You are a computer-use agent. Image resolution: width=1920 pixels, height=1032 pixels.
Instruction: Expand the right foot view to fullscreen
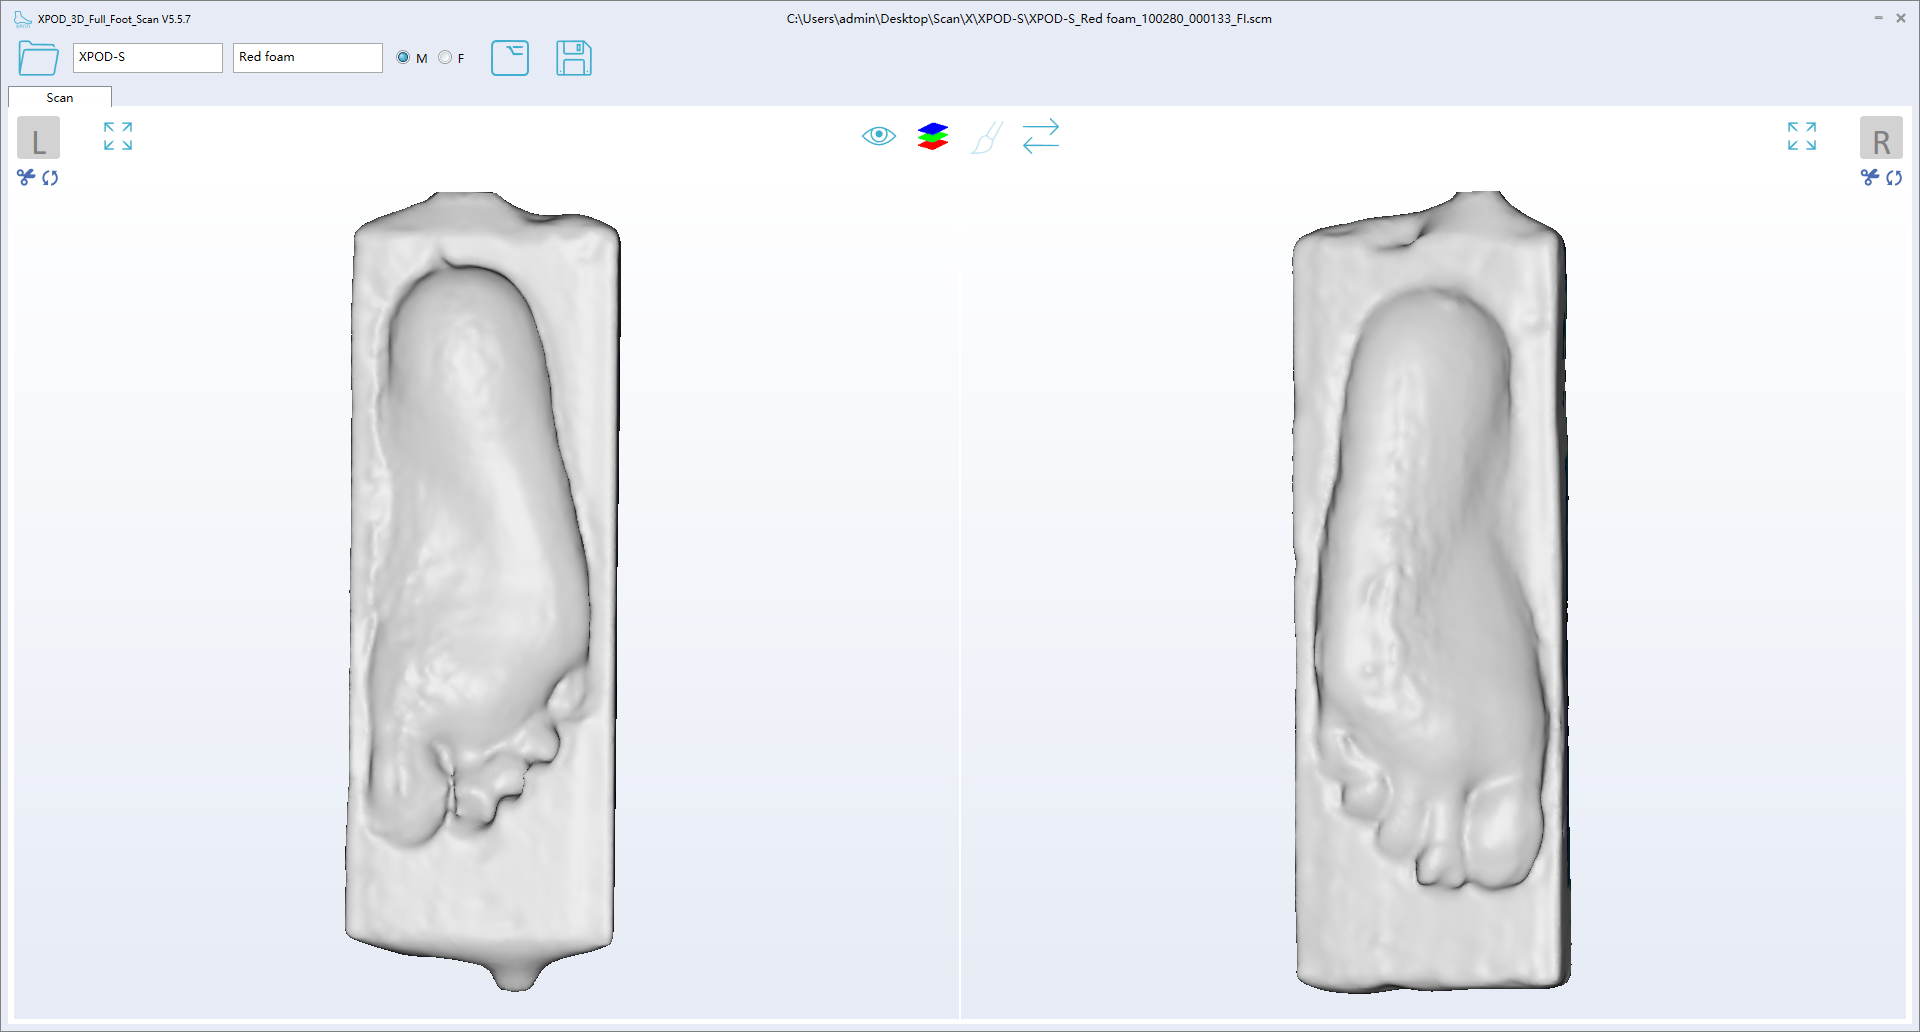coord(1801,136)
